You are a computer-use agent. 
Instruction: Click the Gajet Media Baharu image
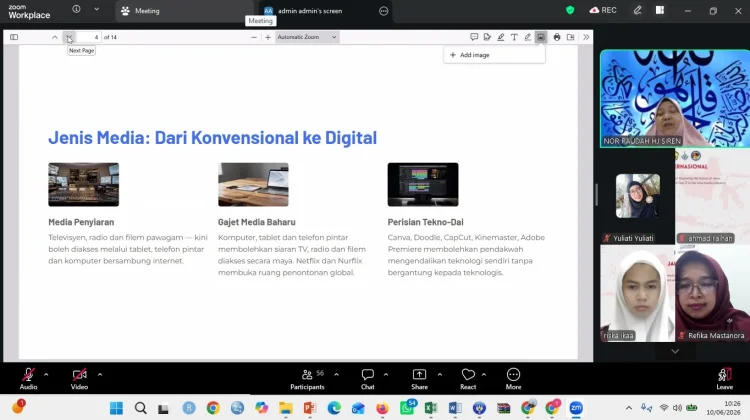[x=254, y=185]
